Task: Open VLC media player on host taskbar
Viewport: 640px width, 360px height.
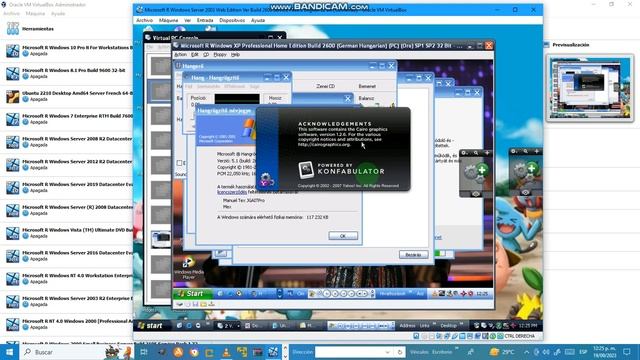Action: [x=226, y=352]
